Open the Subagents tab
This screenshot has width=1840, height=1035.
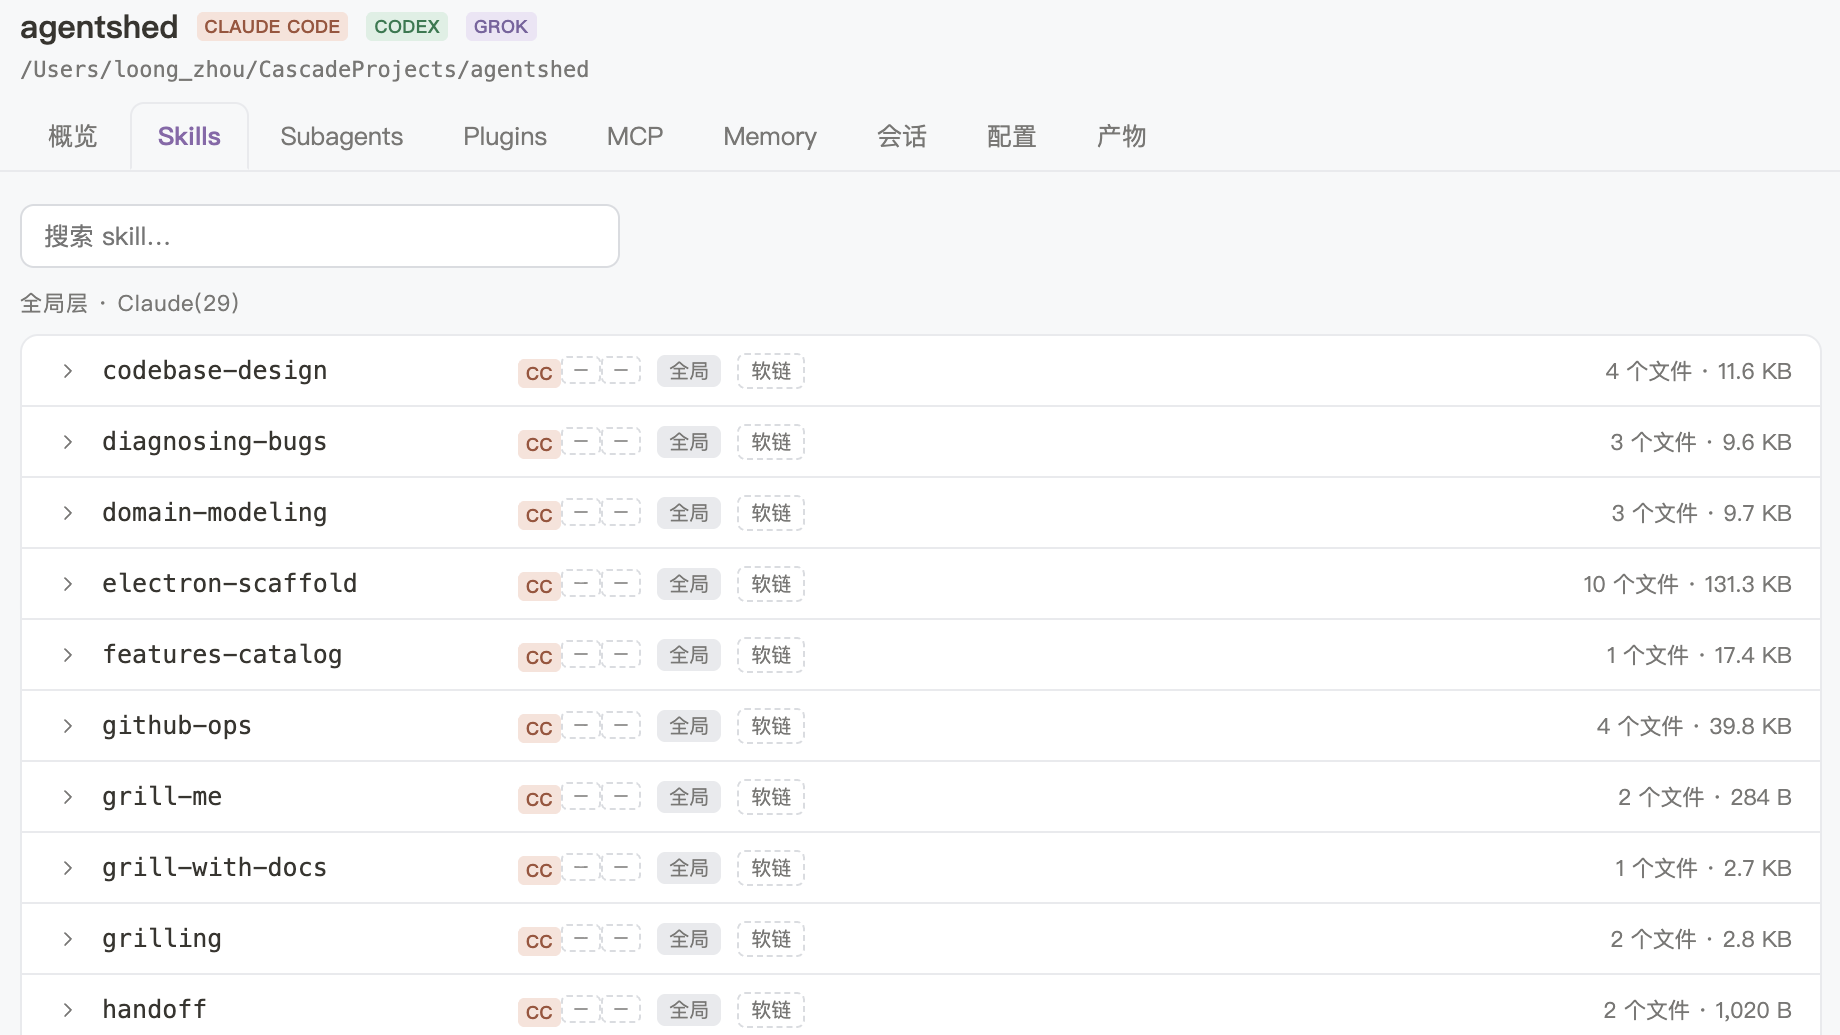pyautogui.click(x=342, y=136)
